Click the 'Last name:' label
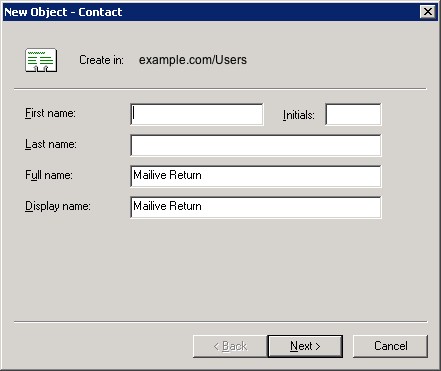Viewport: 441px width, 371px height. [x=51, y=144]
